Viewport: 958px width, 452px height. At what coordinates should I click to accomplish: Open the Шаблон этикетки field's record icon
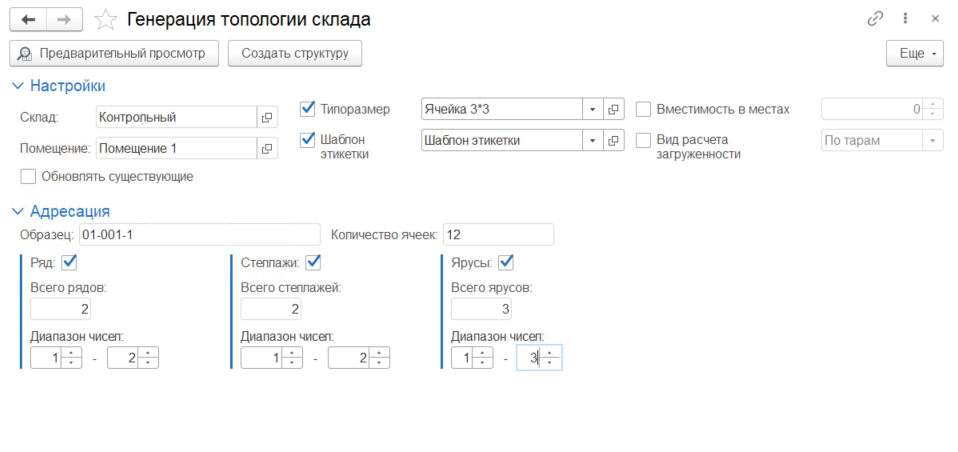coord(614,140)
